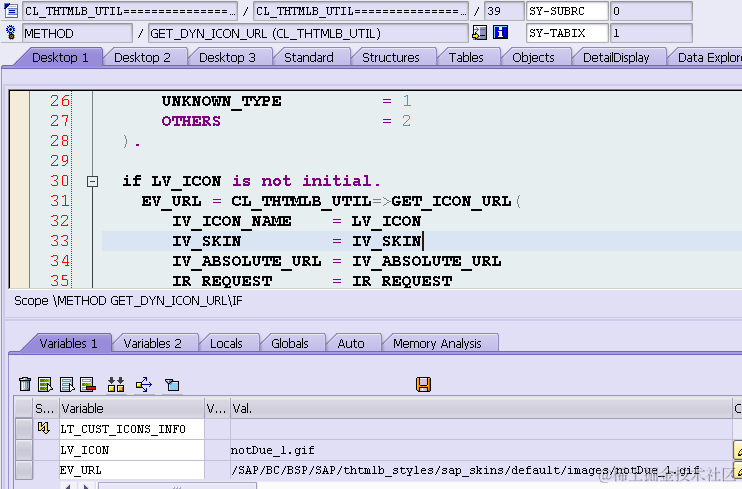Click the second CL_THTMLB_UTIL include field
The height and width of the screenshot is (489, 742).
coord(361,11)
